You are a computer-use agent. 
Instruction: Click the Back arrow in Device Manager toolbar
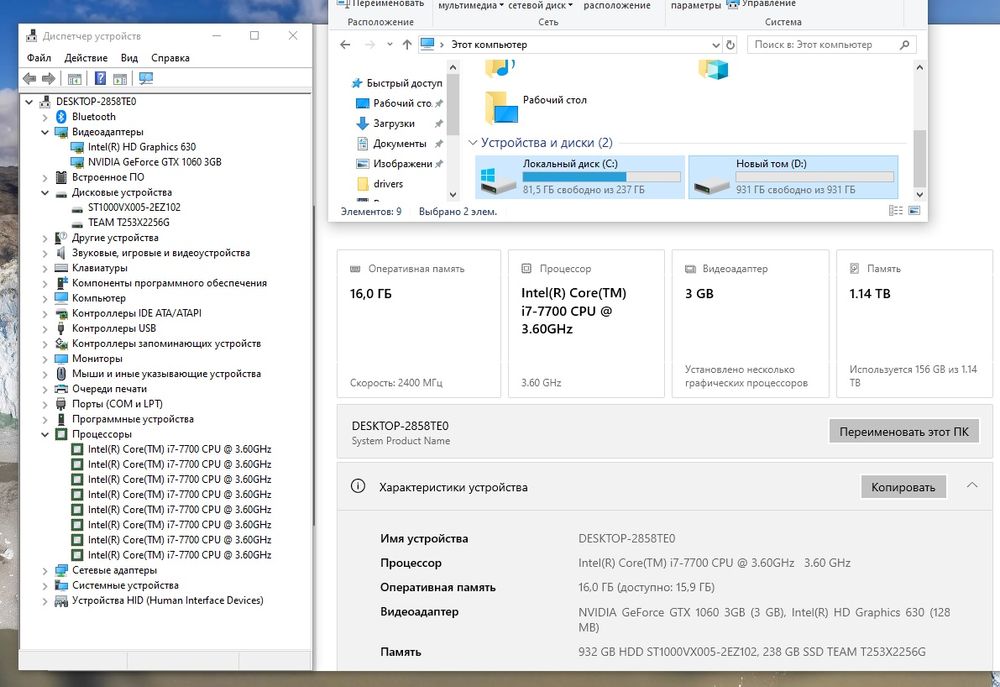click(29, 78)
